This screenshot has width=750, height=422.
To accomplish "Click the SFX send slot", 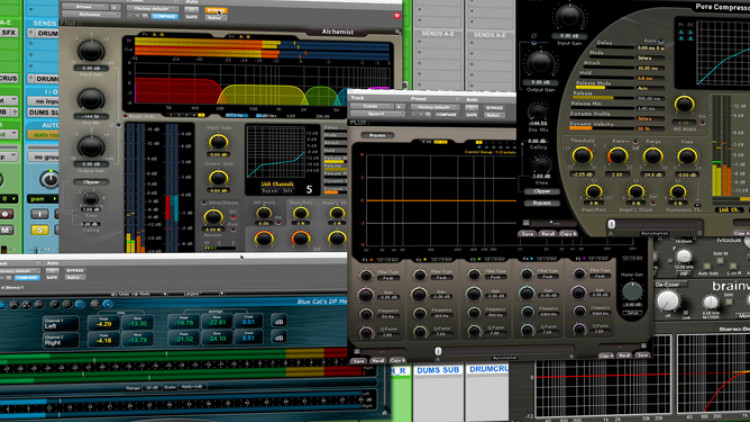I will (x=9, y=33).
